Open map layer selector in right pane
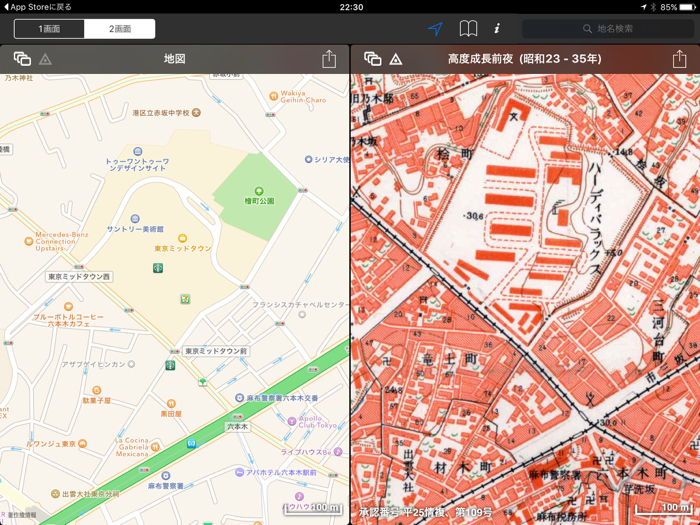This screenshot has height=525, width=700. pos(372,60)
